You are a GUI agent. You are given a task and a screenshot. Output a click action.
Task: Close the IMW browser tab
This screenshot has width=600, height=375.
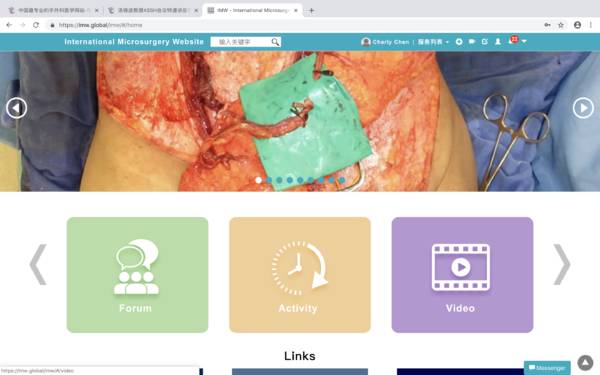coord(296,10)
